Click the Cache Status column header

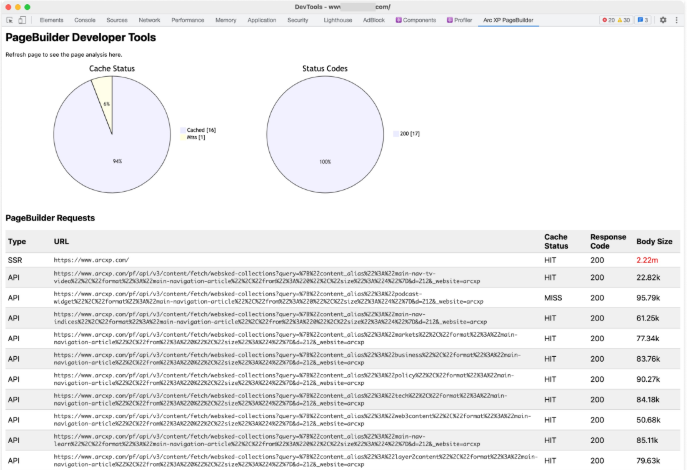(x=556, y=241)
